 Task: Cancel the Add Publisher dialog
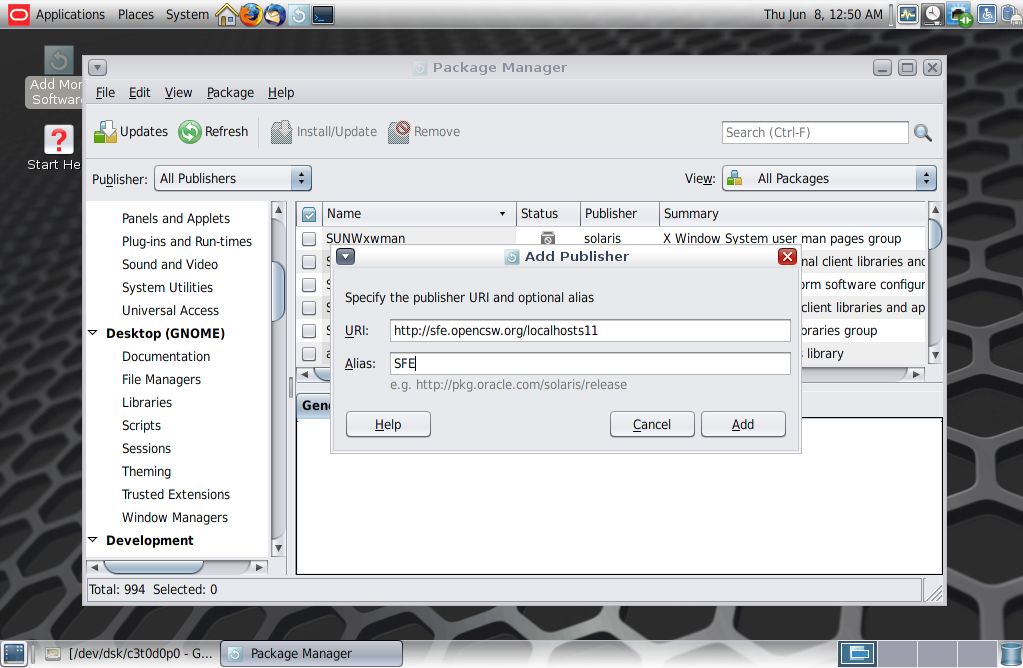652,424
